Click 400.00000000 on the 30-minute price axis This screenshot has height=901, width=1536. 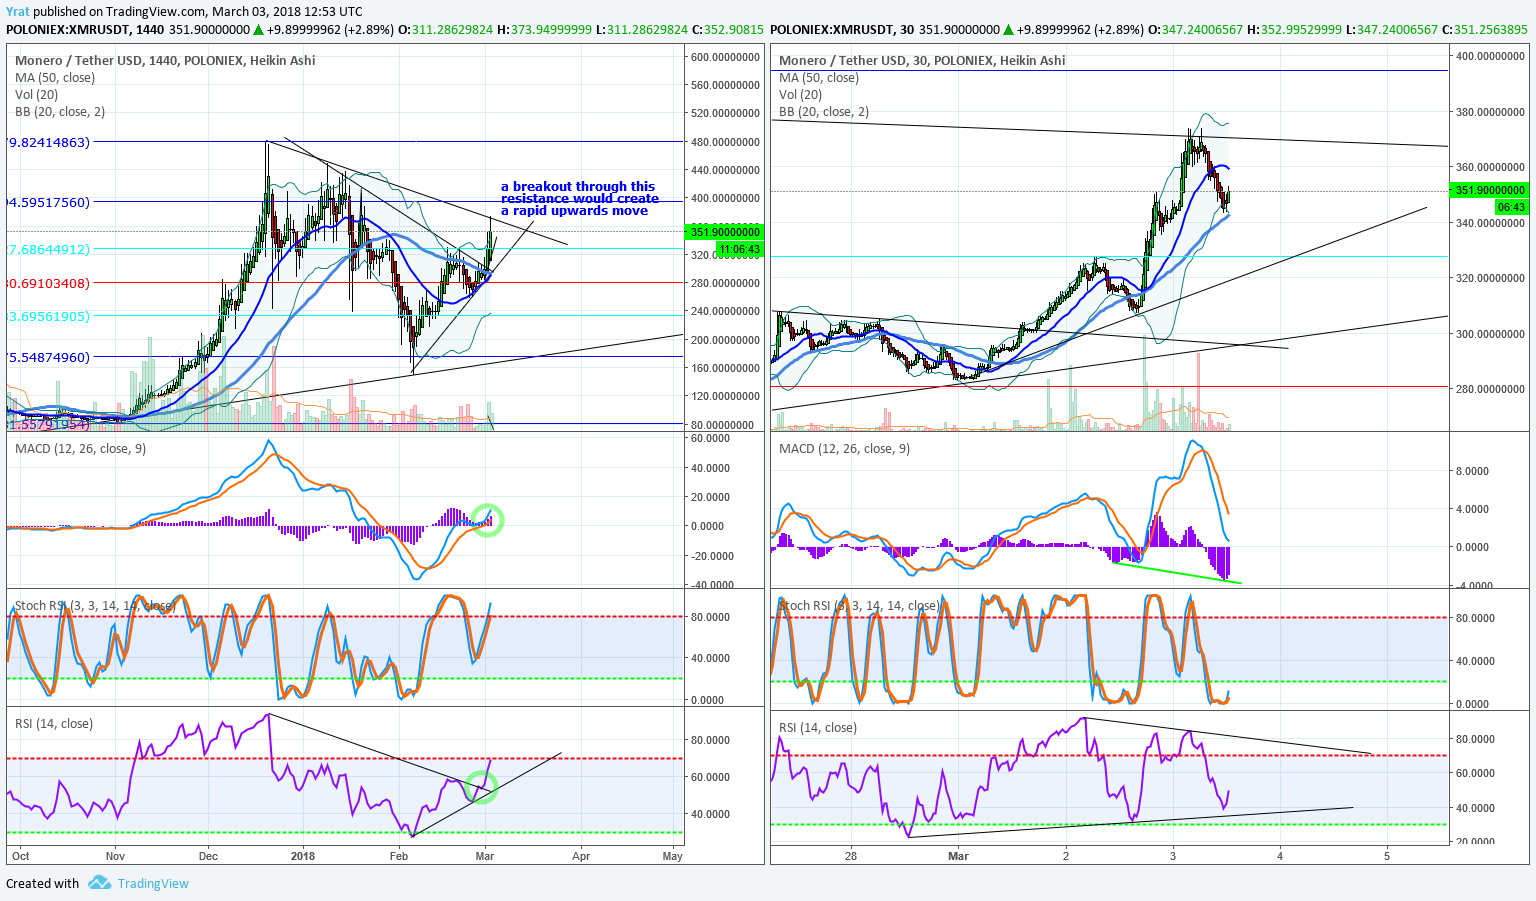1490,56
